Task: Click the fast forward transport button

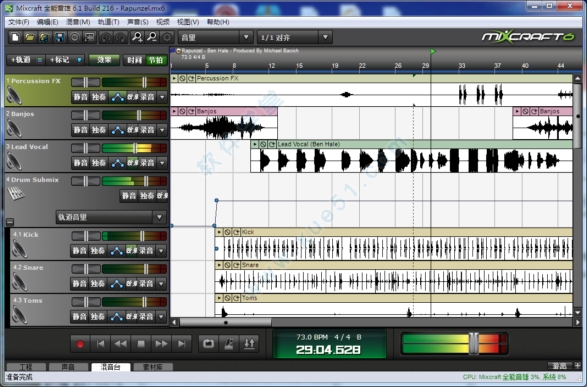Action: [161, 344]
